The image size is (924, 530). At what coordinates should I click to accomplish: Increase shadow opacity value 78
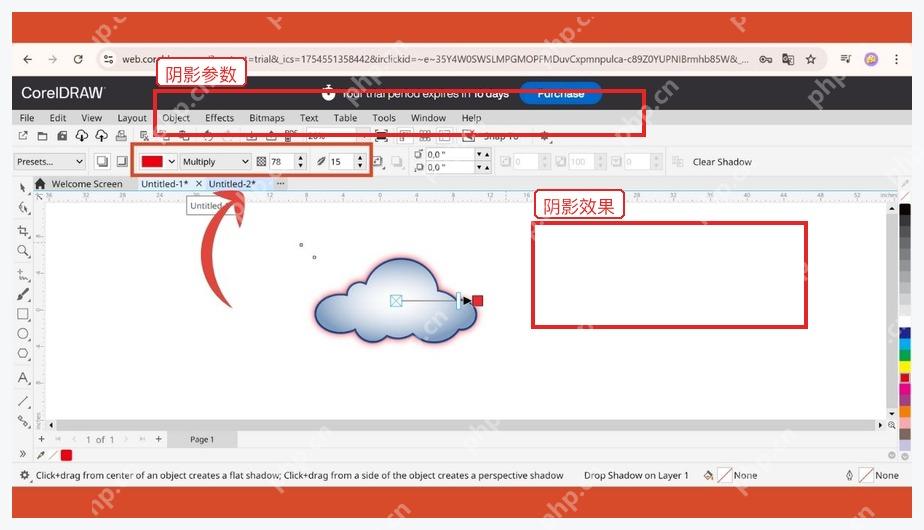[301, 158]
